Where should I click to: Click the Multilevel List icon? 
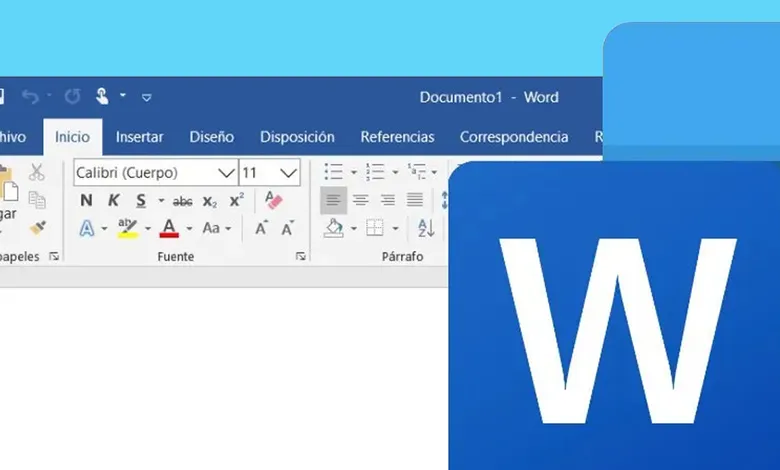point(416,172)
